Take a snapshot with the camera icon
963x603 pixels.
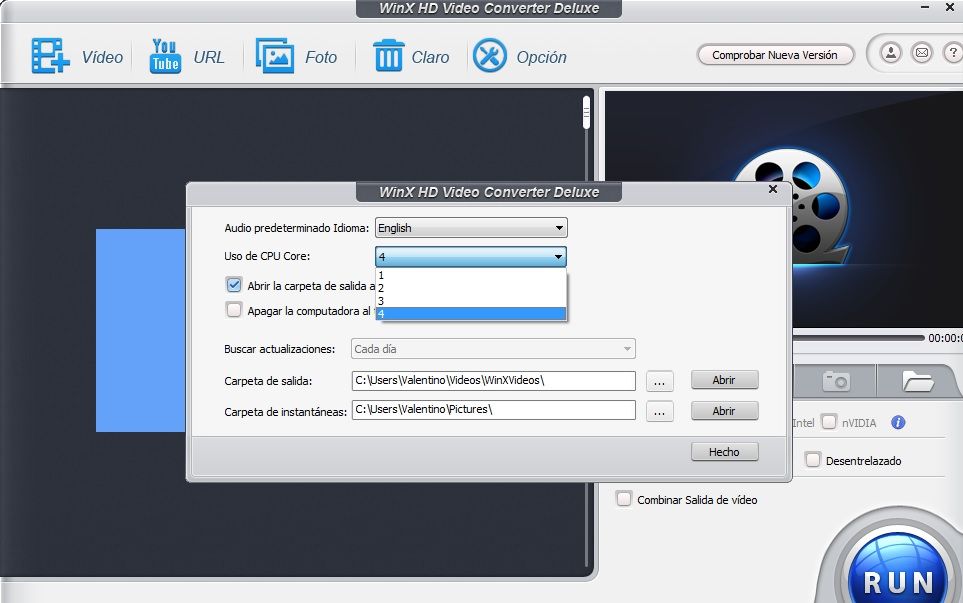coord(836,380)
